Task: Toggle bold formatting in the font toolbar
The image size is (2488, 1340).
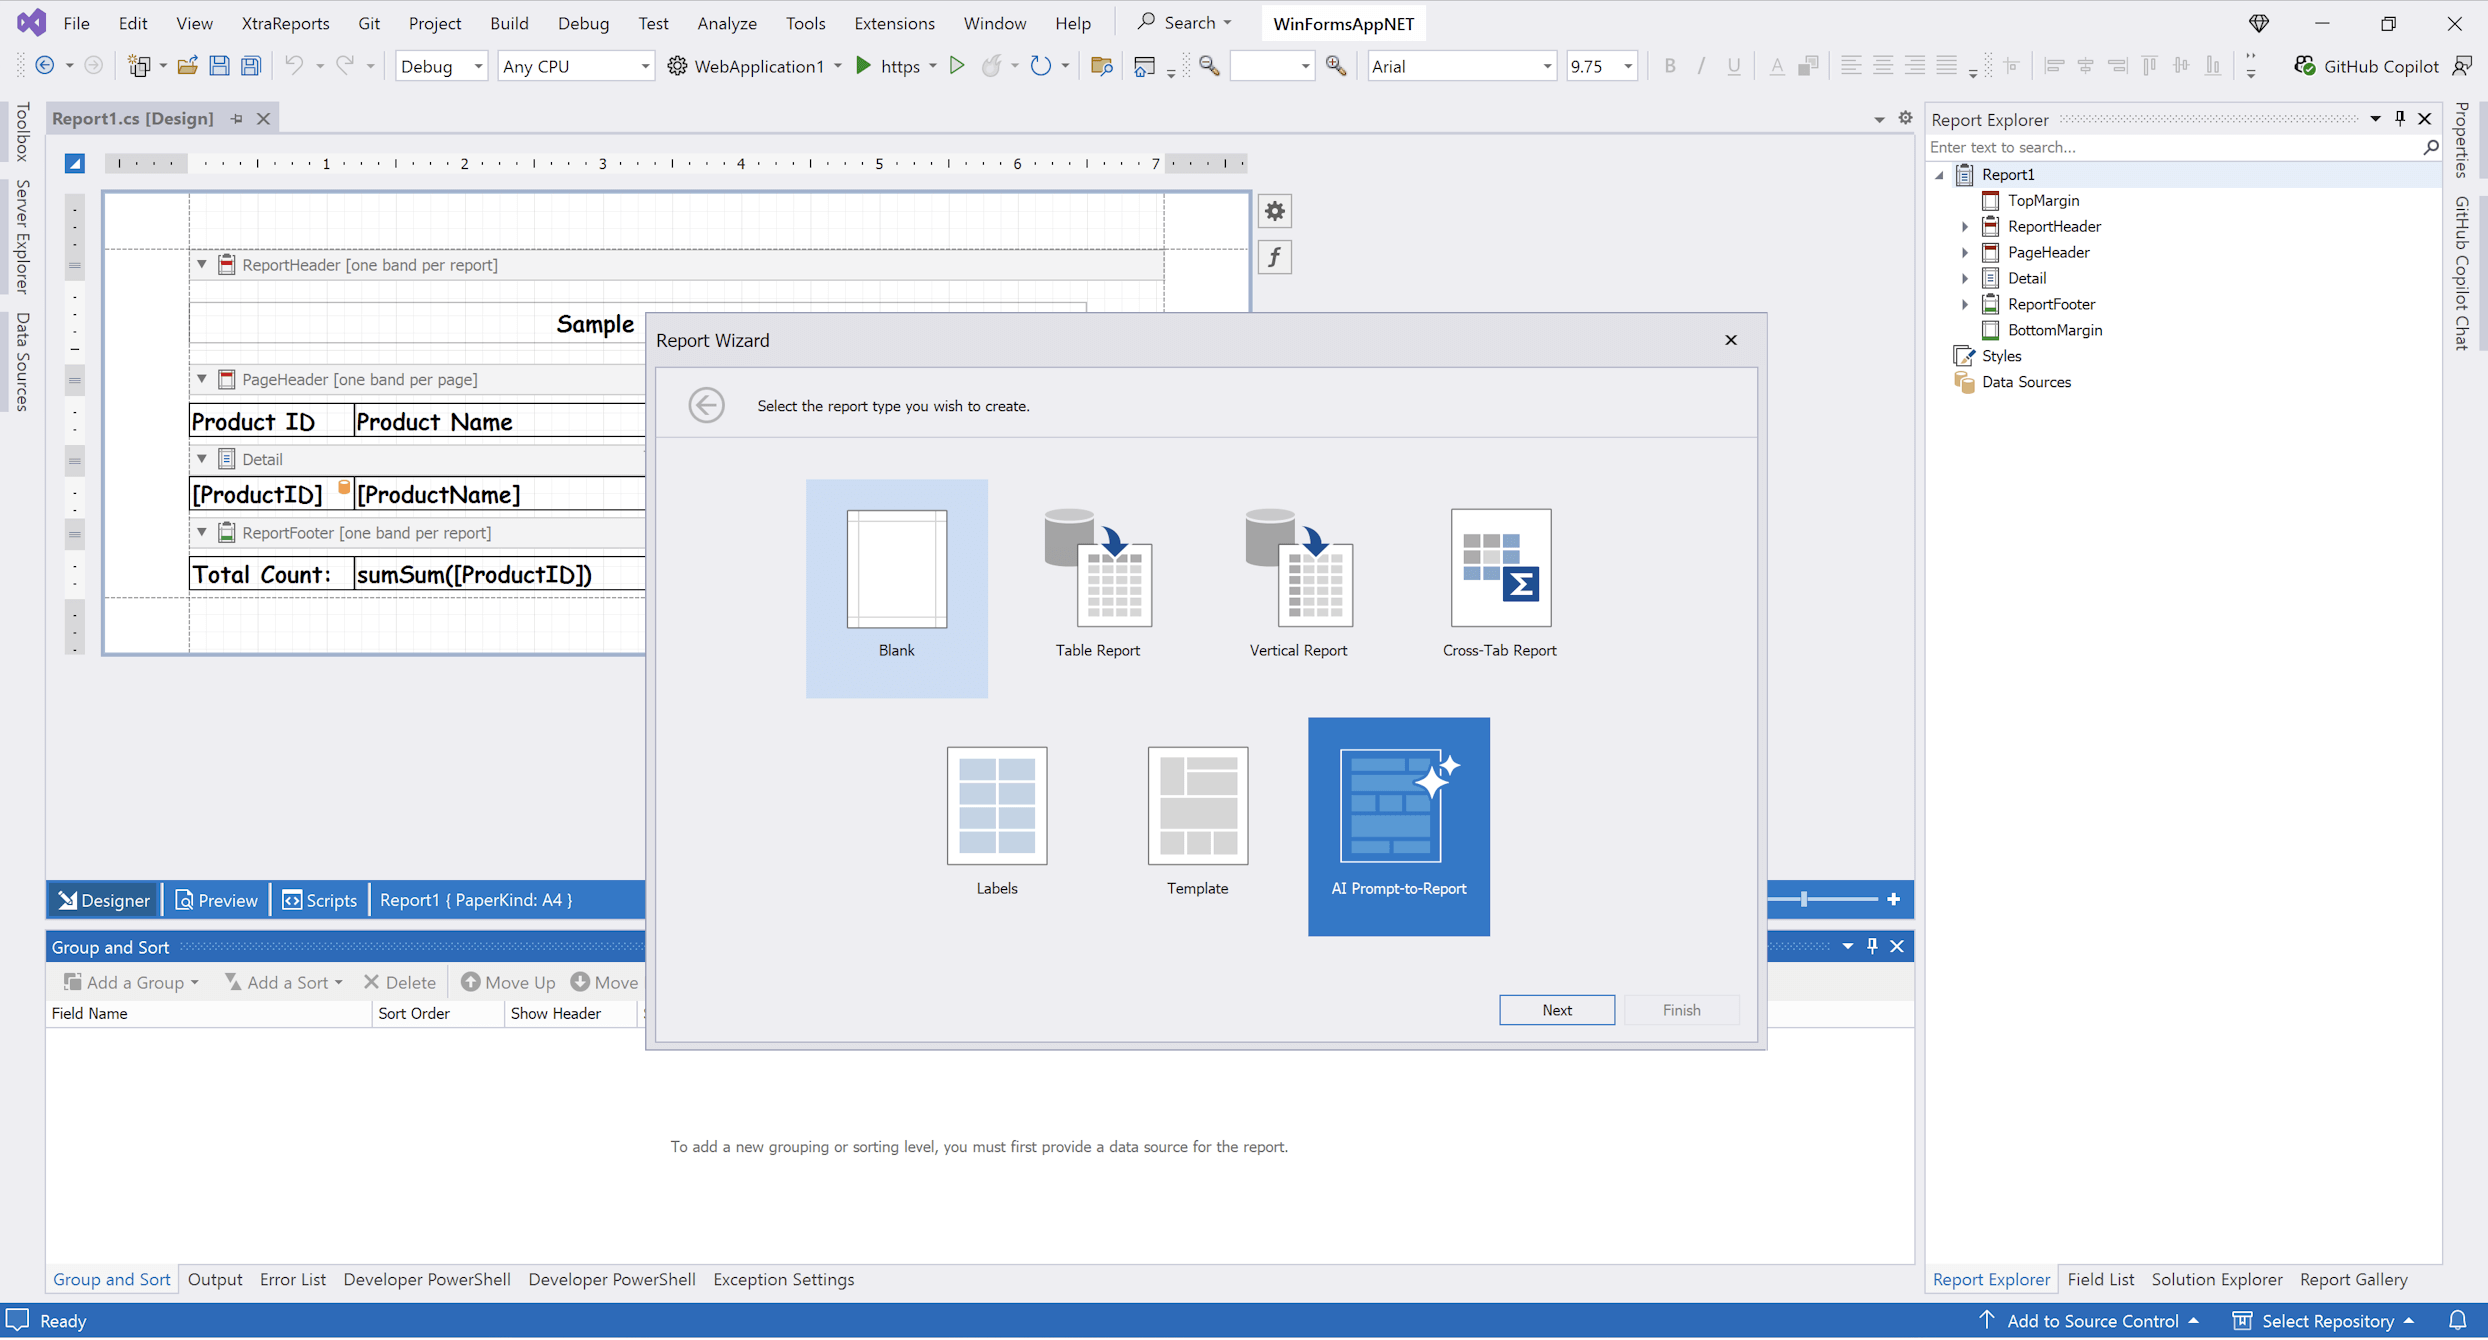Action: click(1670, 65)
